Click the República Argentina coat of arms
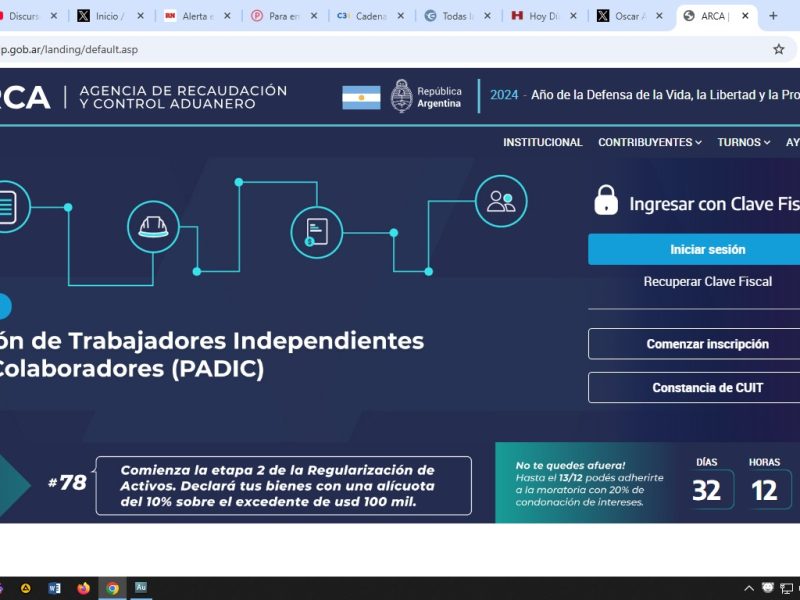The height and width of the screenshot is (600, 800). (402, 96)
